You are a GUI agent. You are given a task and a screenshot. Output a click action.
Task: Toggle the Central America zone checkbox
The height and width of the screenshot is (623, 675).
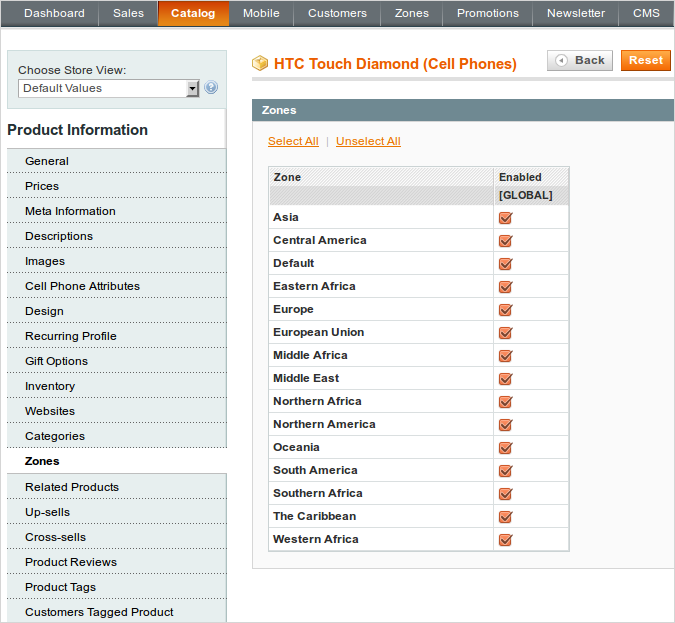[x=505, y=241]
